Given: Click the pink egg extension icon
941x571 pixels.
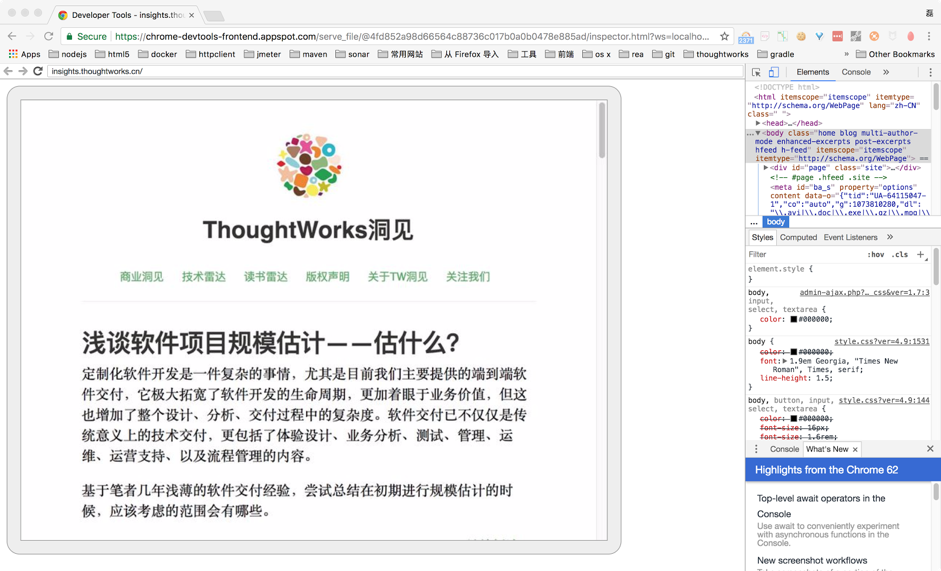Looking at the screenshot, I should [x=910, y=36].
